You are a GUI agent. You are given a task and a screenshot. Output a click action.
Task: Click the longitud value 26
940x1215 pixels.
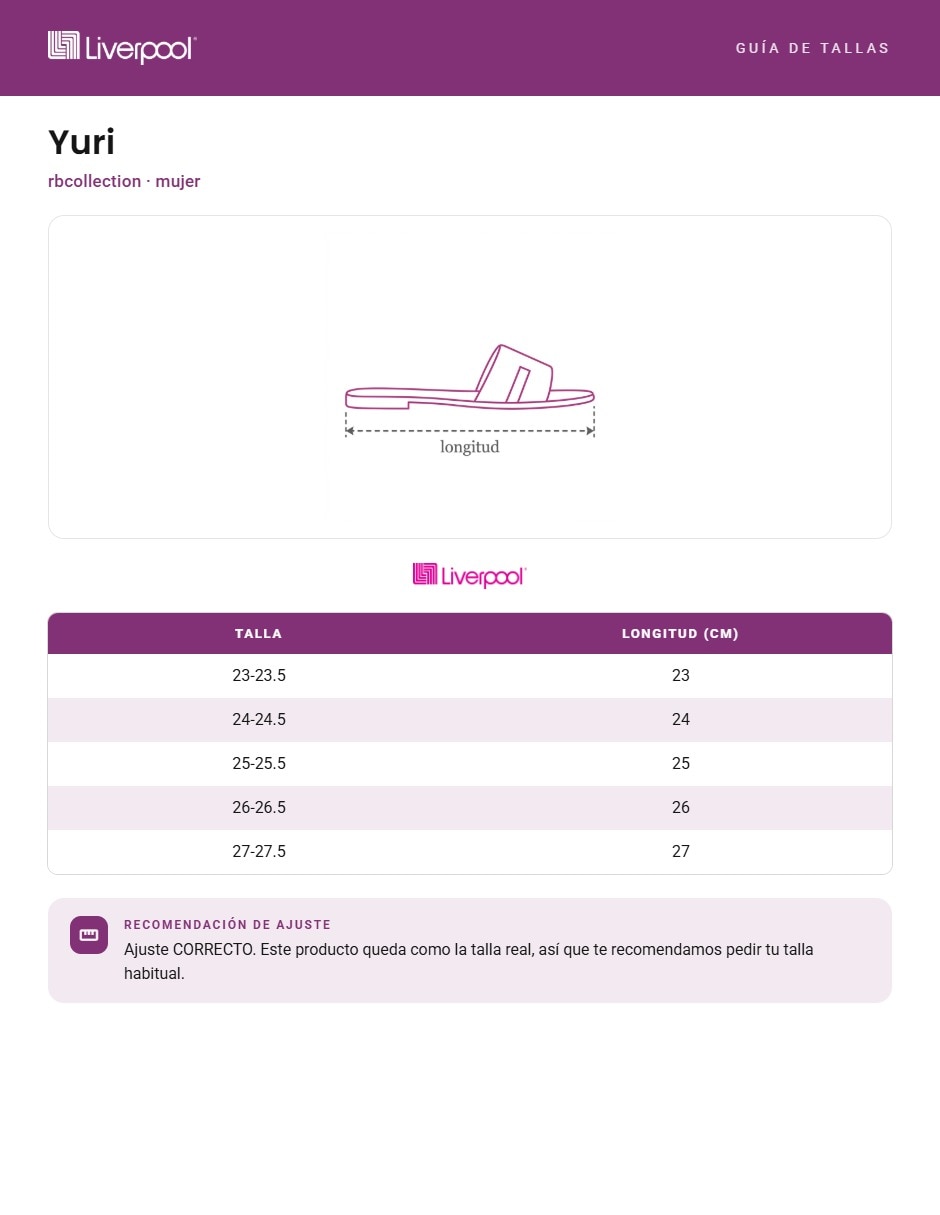(681, 808)
